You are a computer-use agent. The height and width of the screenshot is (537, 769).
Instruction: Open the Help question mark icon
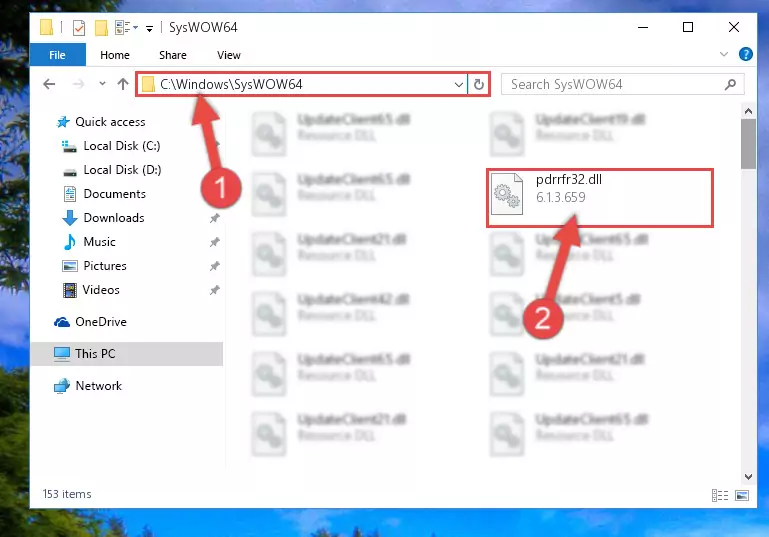pos(745,54)
